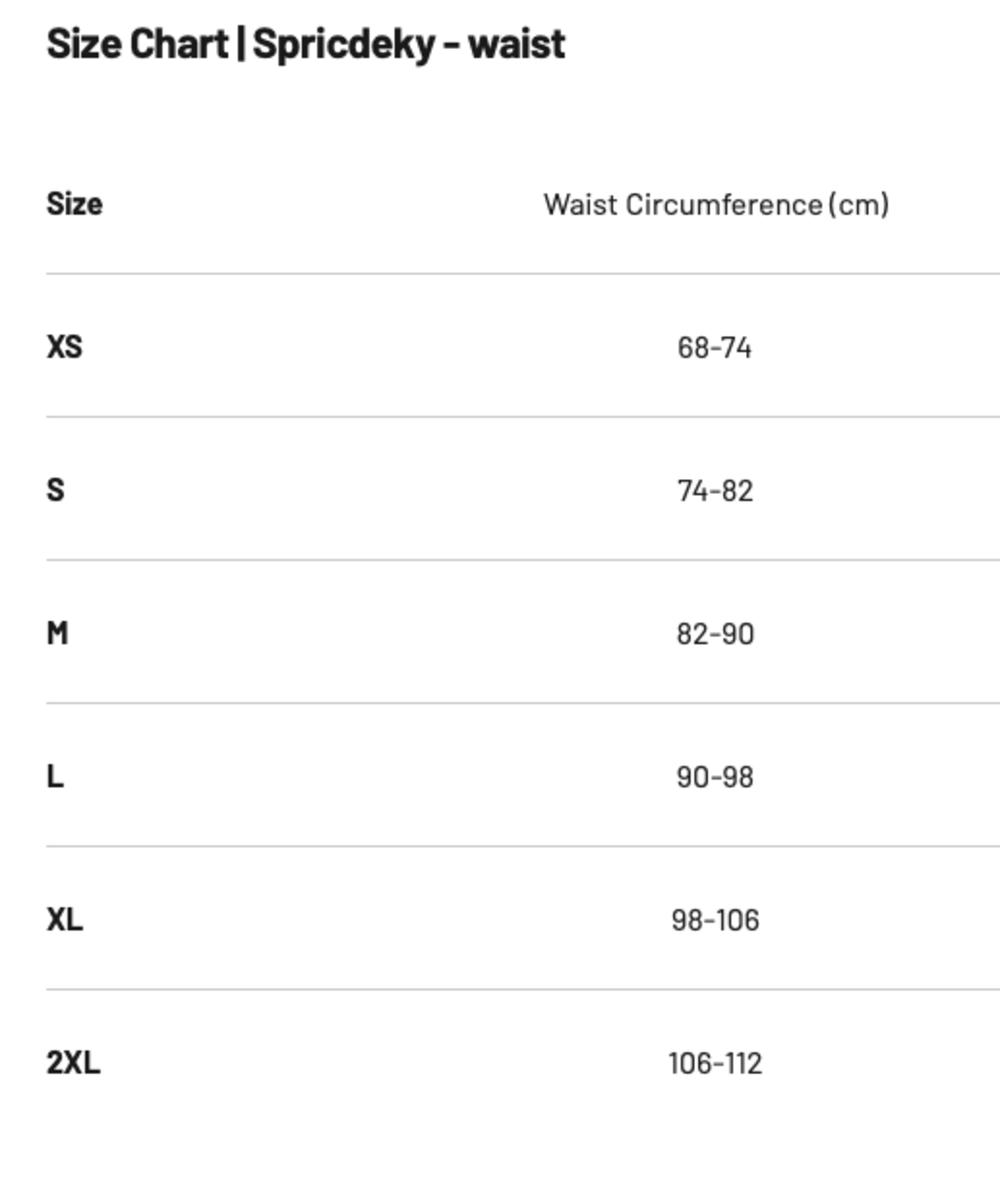
Task: Click the divider between XL and 2XL rows
Action: point(522,989)
